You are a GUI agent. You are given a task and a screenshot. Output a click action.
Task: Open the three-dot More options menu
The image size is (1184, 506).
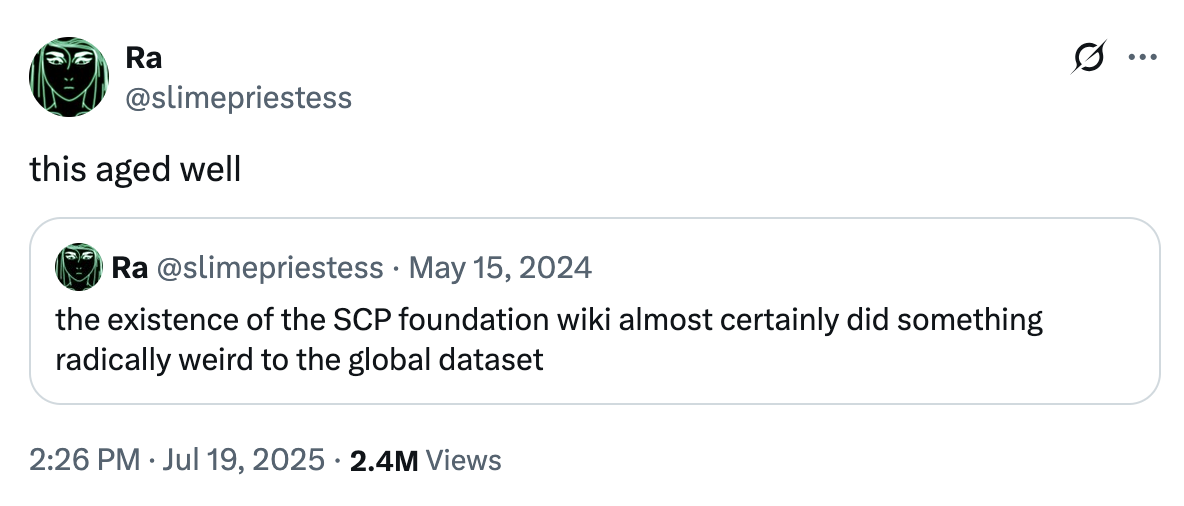(1140, 58)
